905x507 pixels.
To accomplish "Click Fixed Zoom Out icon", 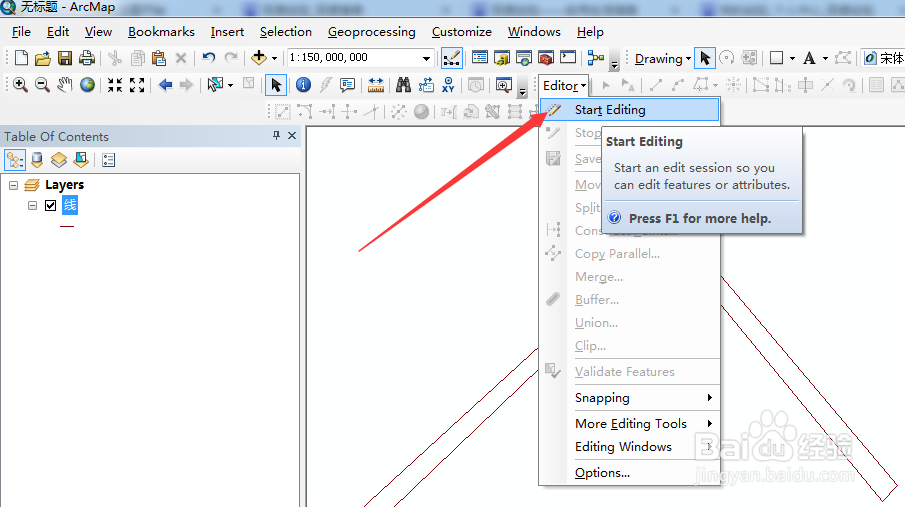I will coord(137,85).
